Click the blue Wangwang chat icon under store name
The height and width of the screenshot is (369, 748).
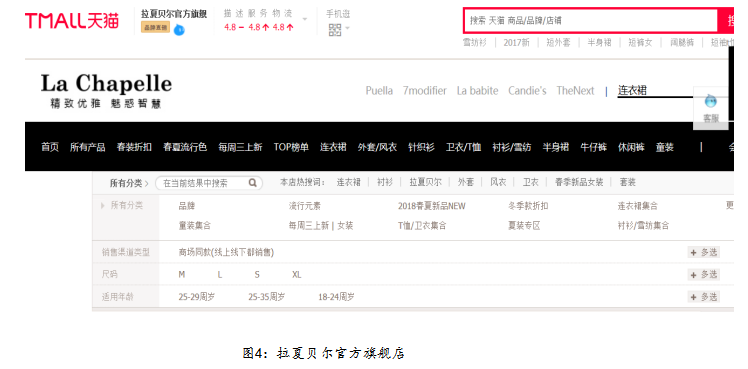179,30
